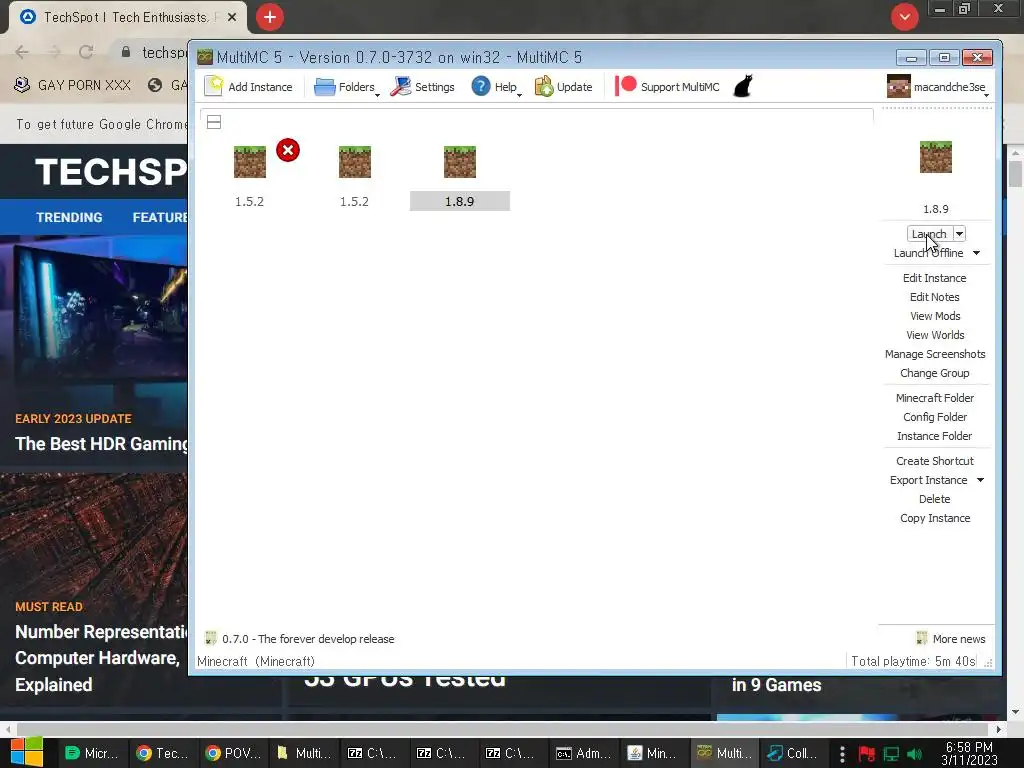1024x768 pixels.
Task: Click the Total playtime status text
Action: click(x=913, y=661)
